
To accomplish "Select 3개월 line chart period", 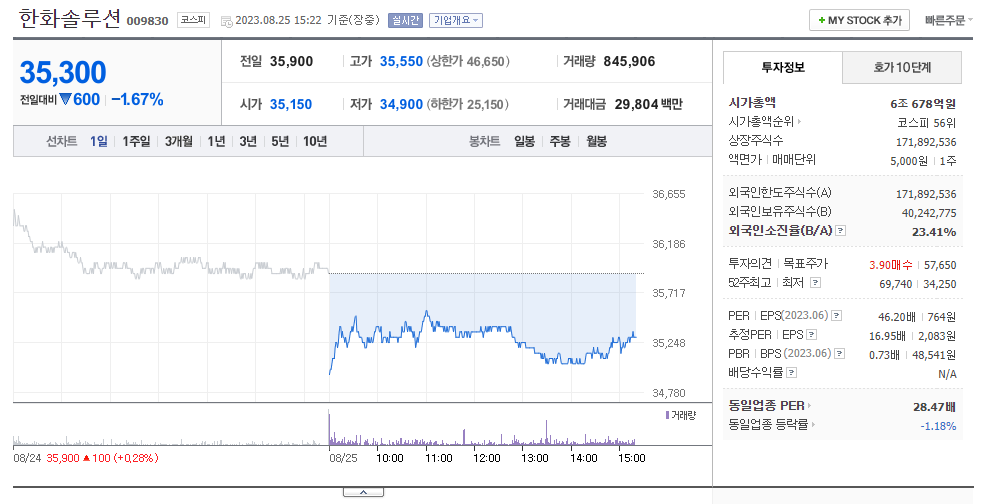I will click(x=179, y=141).
